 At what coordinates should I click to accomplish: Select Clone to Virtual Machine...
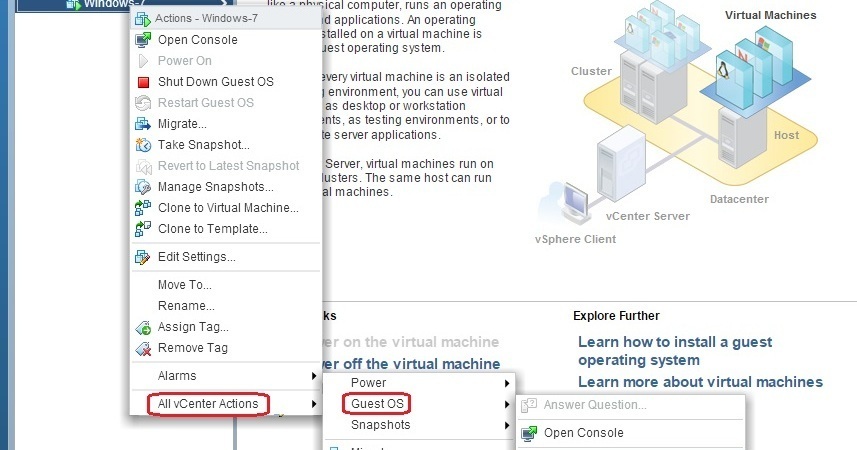point(226,208)
